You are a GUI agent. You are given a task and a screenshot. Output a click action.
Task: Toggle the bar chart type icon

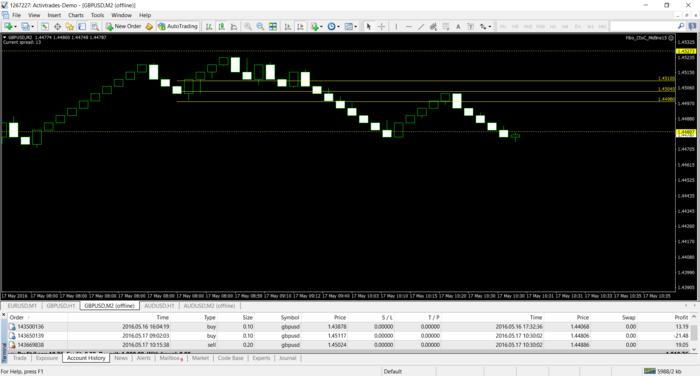[x=208, y=27]
